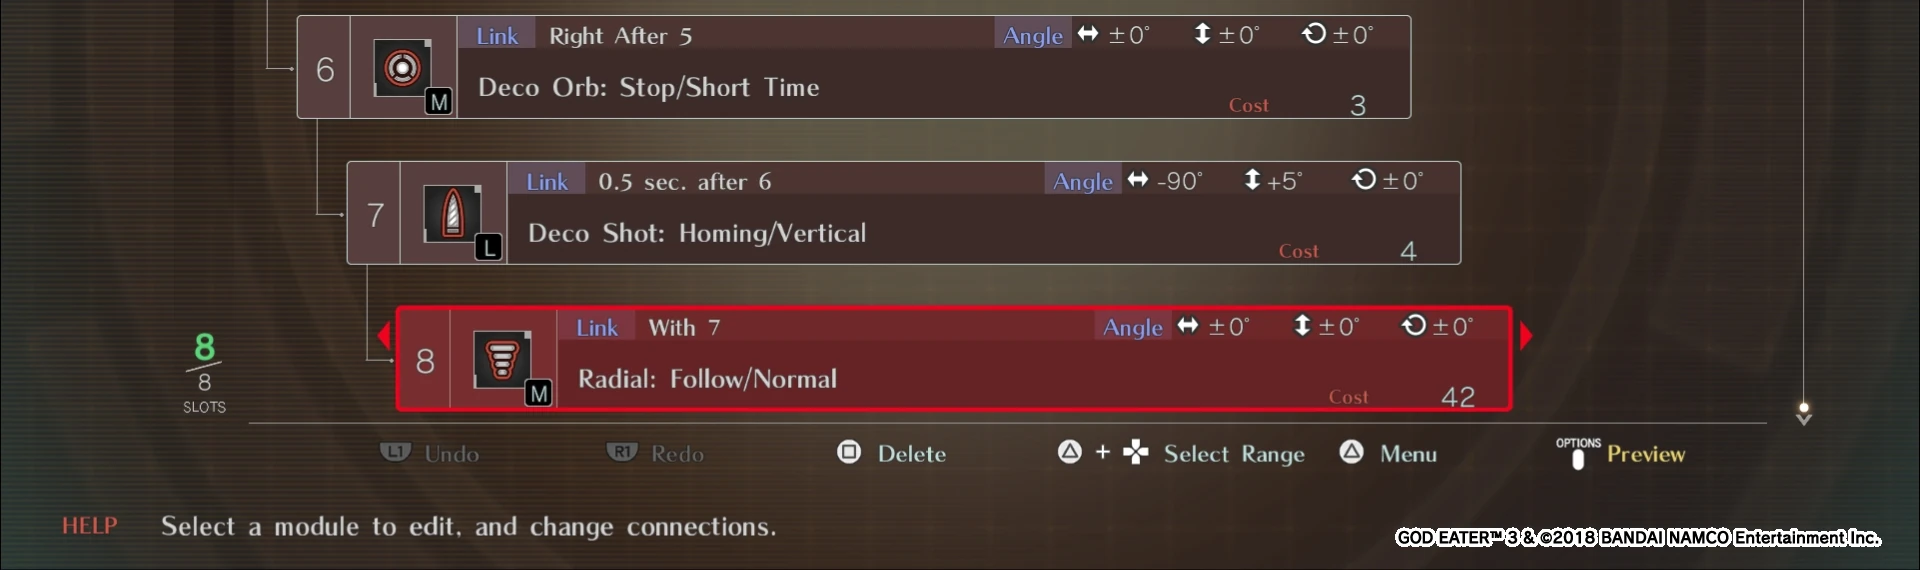This screenshot has width=1920, height=570.
Task: Click the R1 Redo icon
Action: [622, 452]
